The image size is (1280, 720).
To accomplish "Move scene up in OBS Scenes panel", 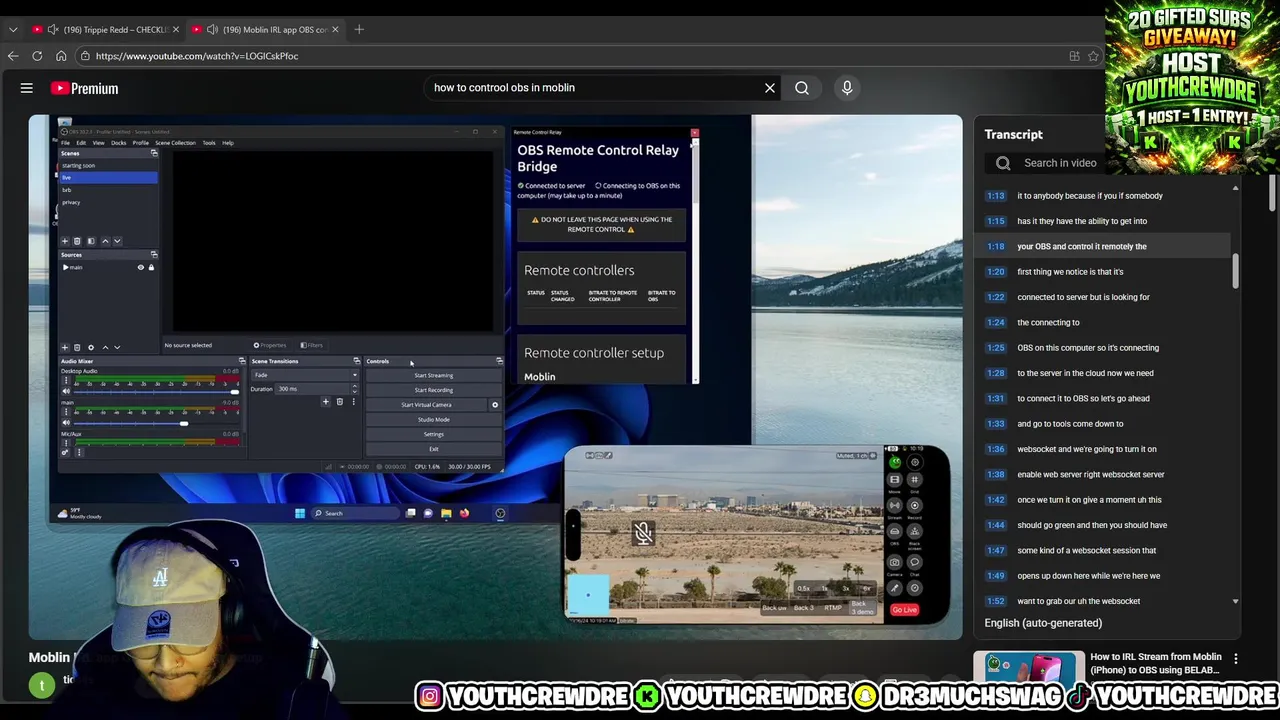I will click(x=105, y=241).
